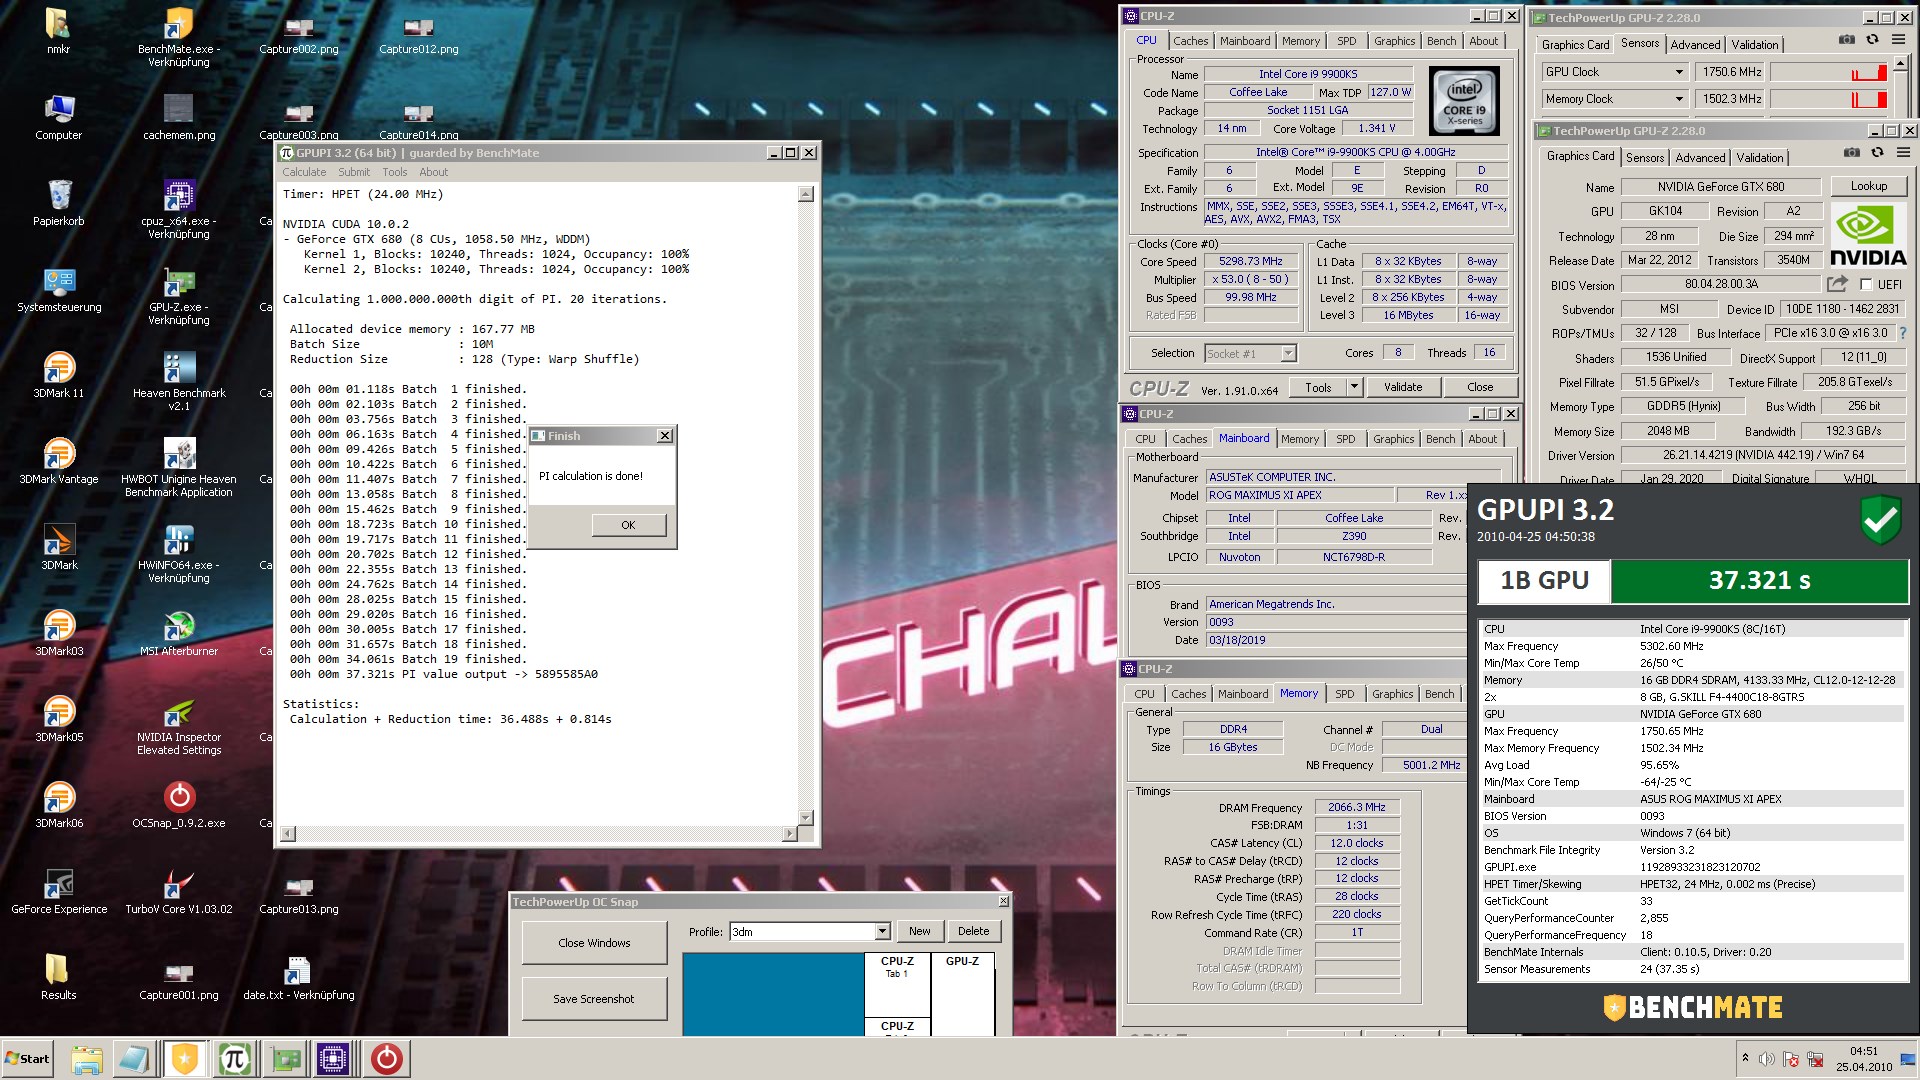Click GPU-Z tile in OC Snap layout
The width and height of the screenshot is (1920, 1080).
pos(962,994)
